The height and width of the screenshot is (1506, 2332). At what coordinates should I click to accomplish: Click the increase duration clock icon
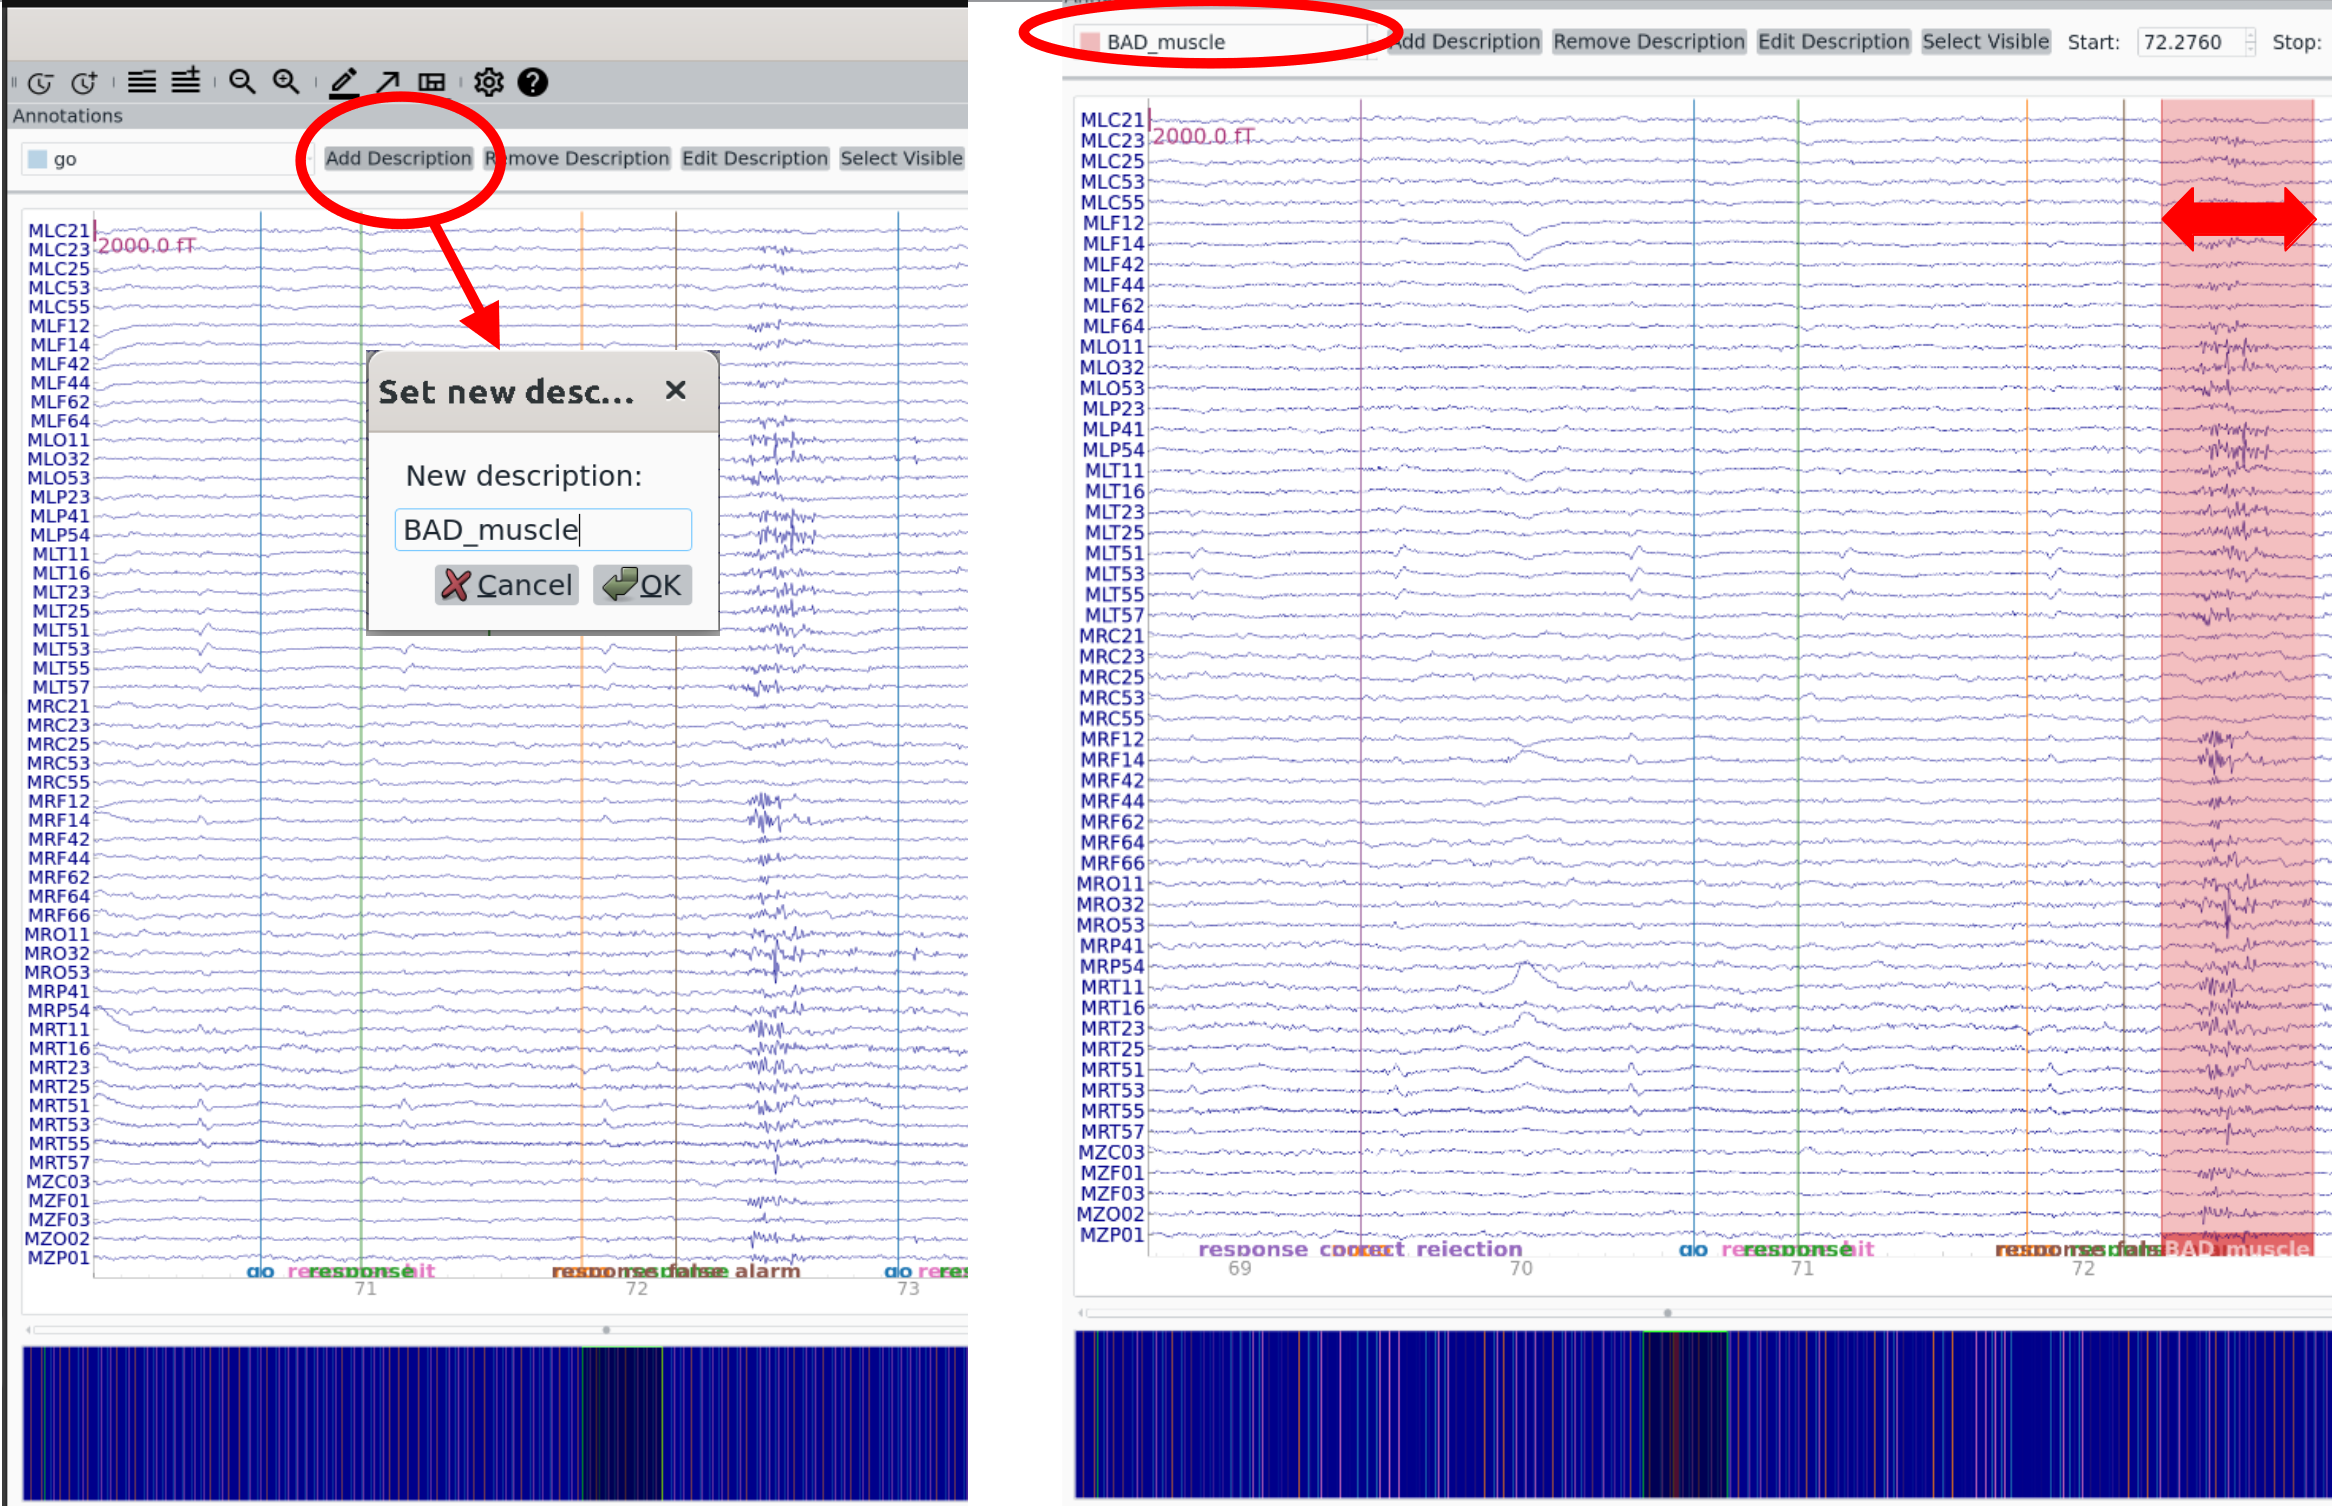click(85, 83)
